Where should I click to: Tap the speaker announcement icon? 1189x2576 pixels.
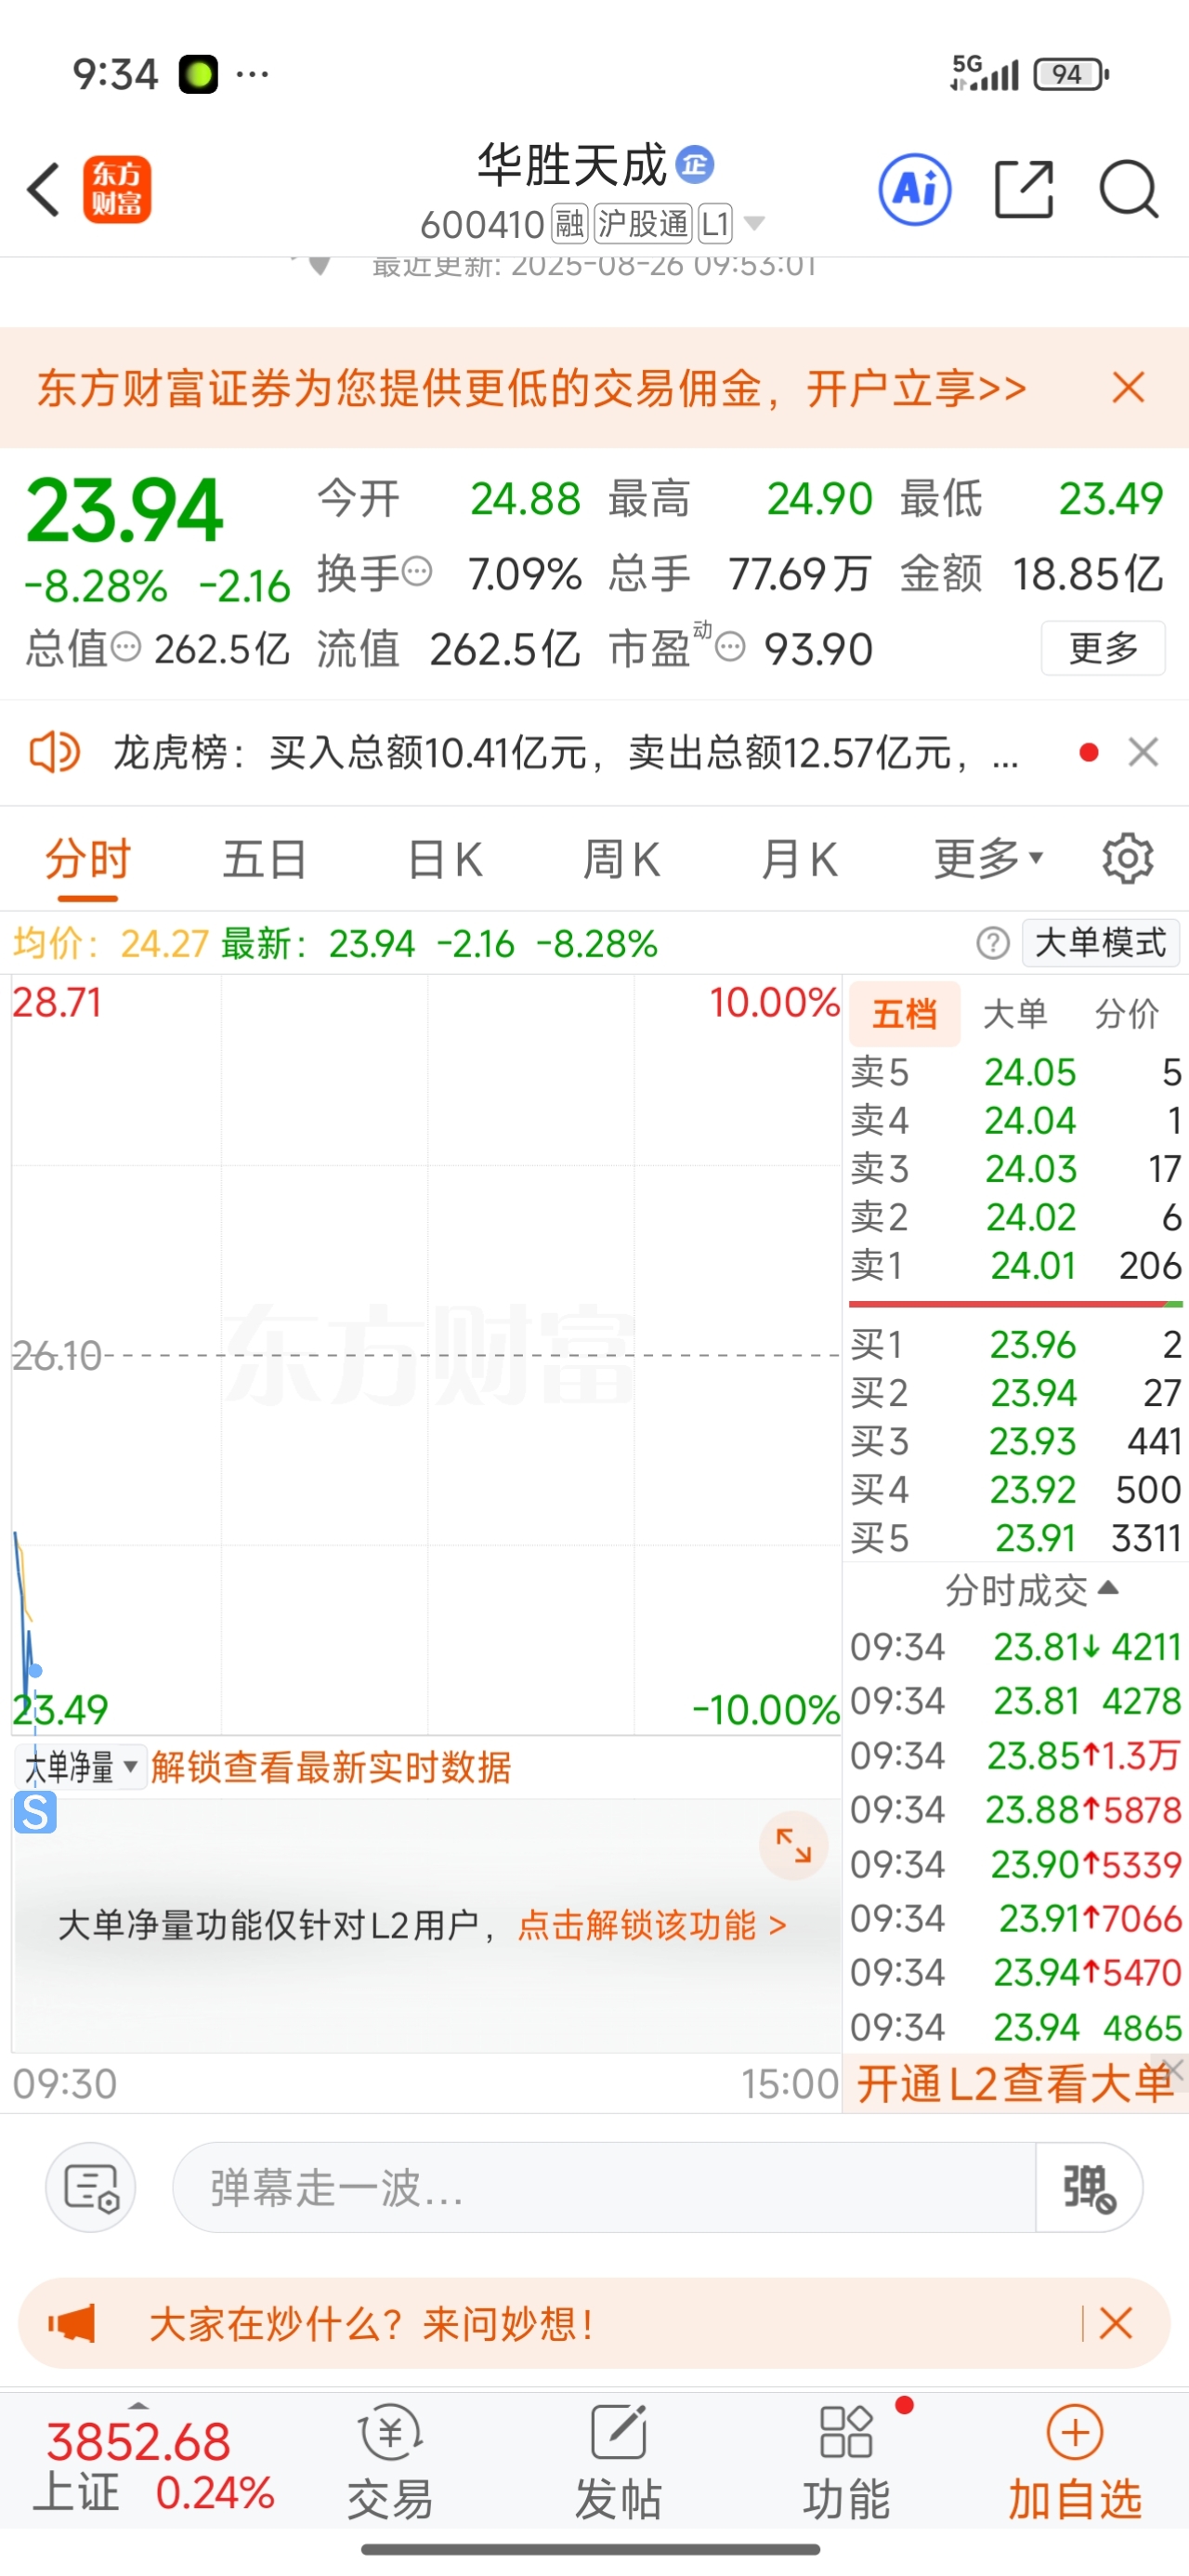(x=54, y=752)
